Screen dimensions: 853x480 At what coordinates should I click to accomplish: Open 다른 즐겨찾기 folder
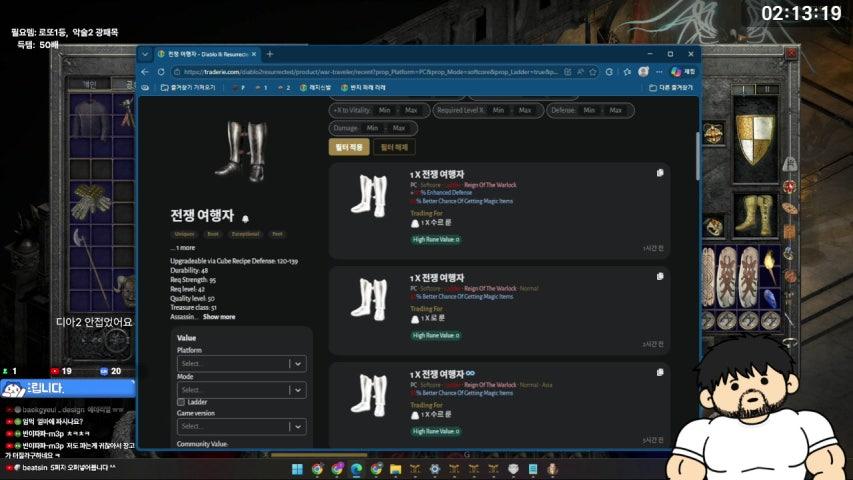(x=671, y=88)
